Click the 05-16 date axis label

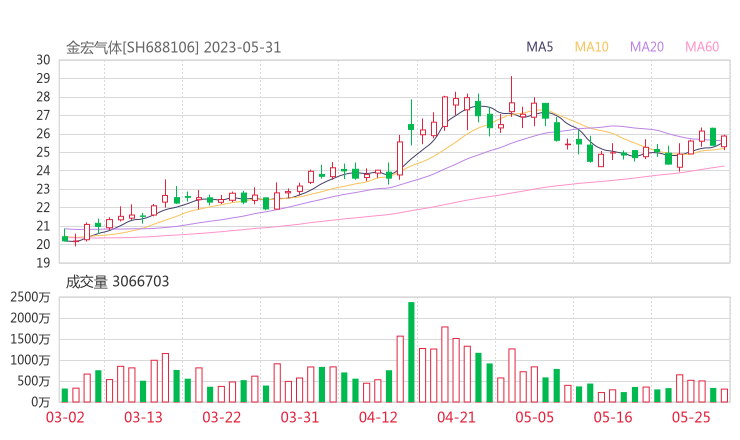(613, 417)
